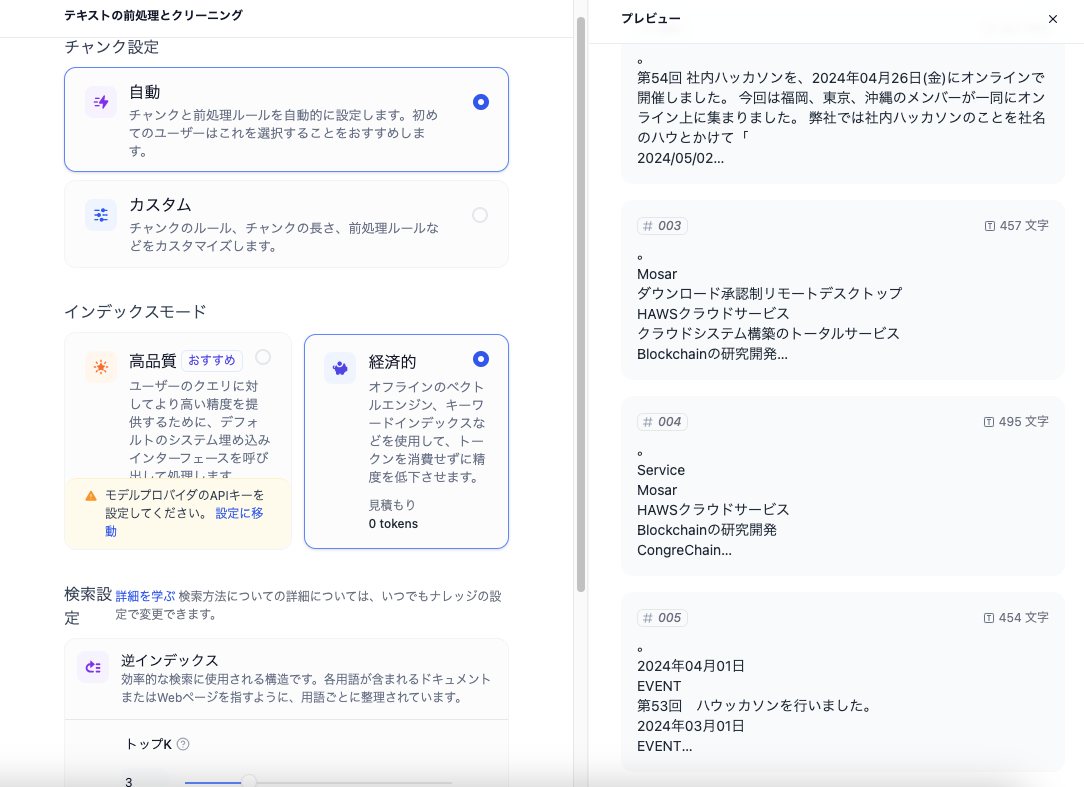Click the sliders icon beside カスタム

point(101,215)
